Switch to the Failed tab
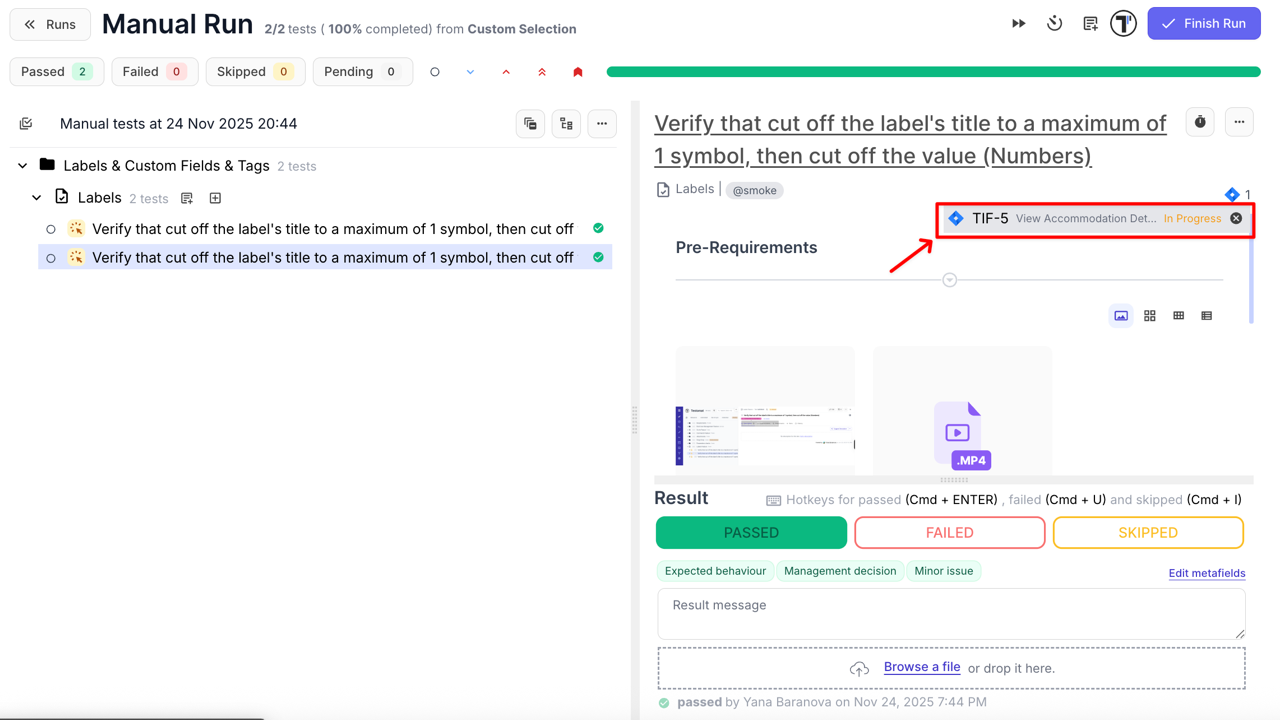 coord(154,71)
